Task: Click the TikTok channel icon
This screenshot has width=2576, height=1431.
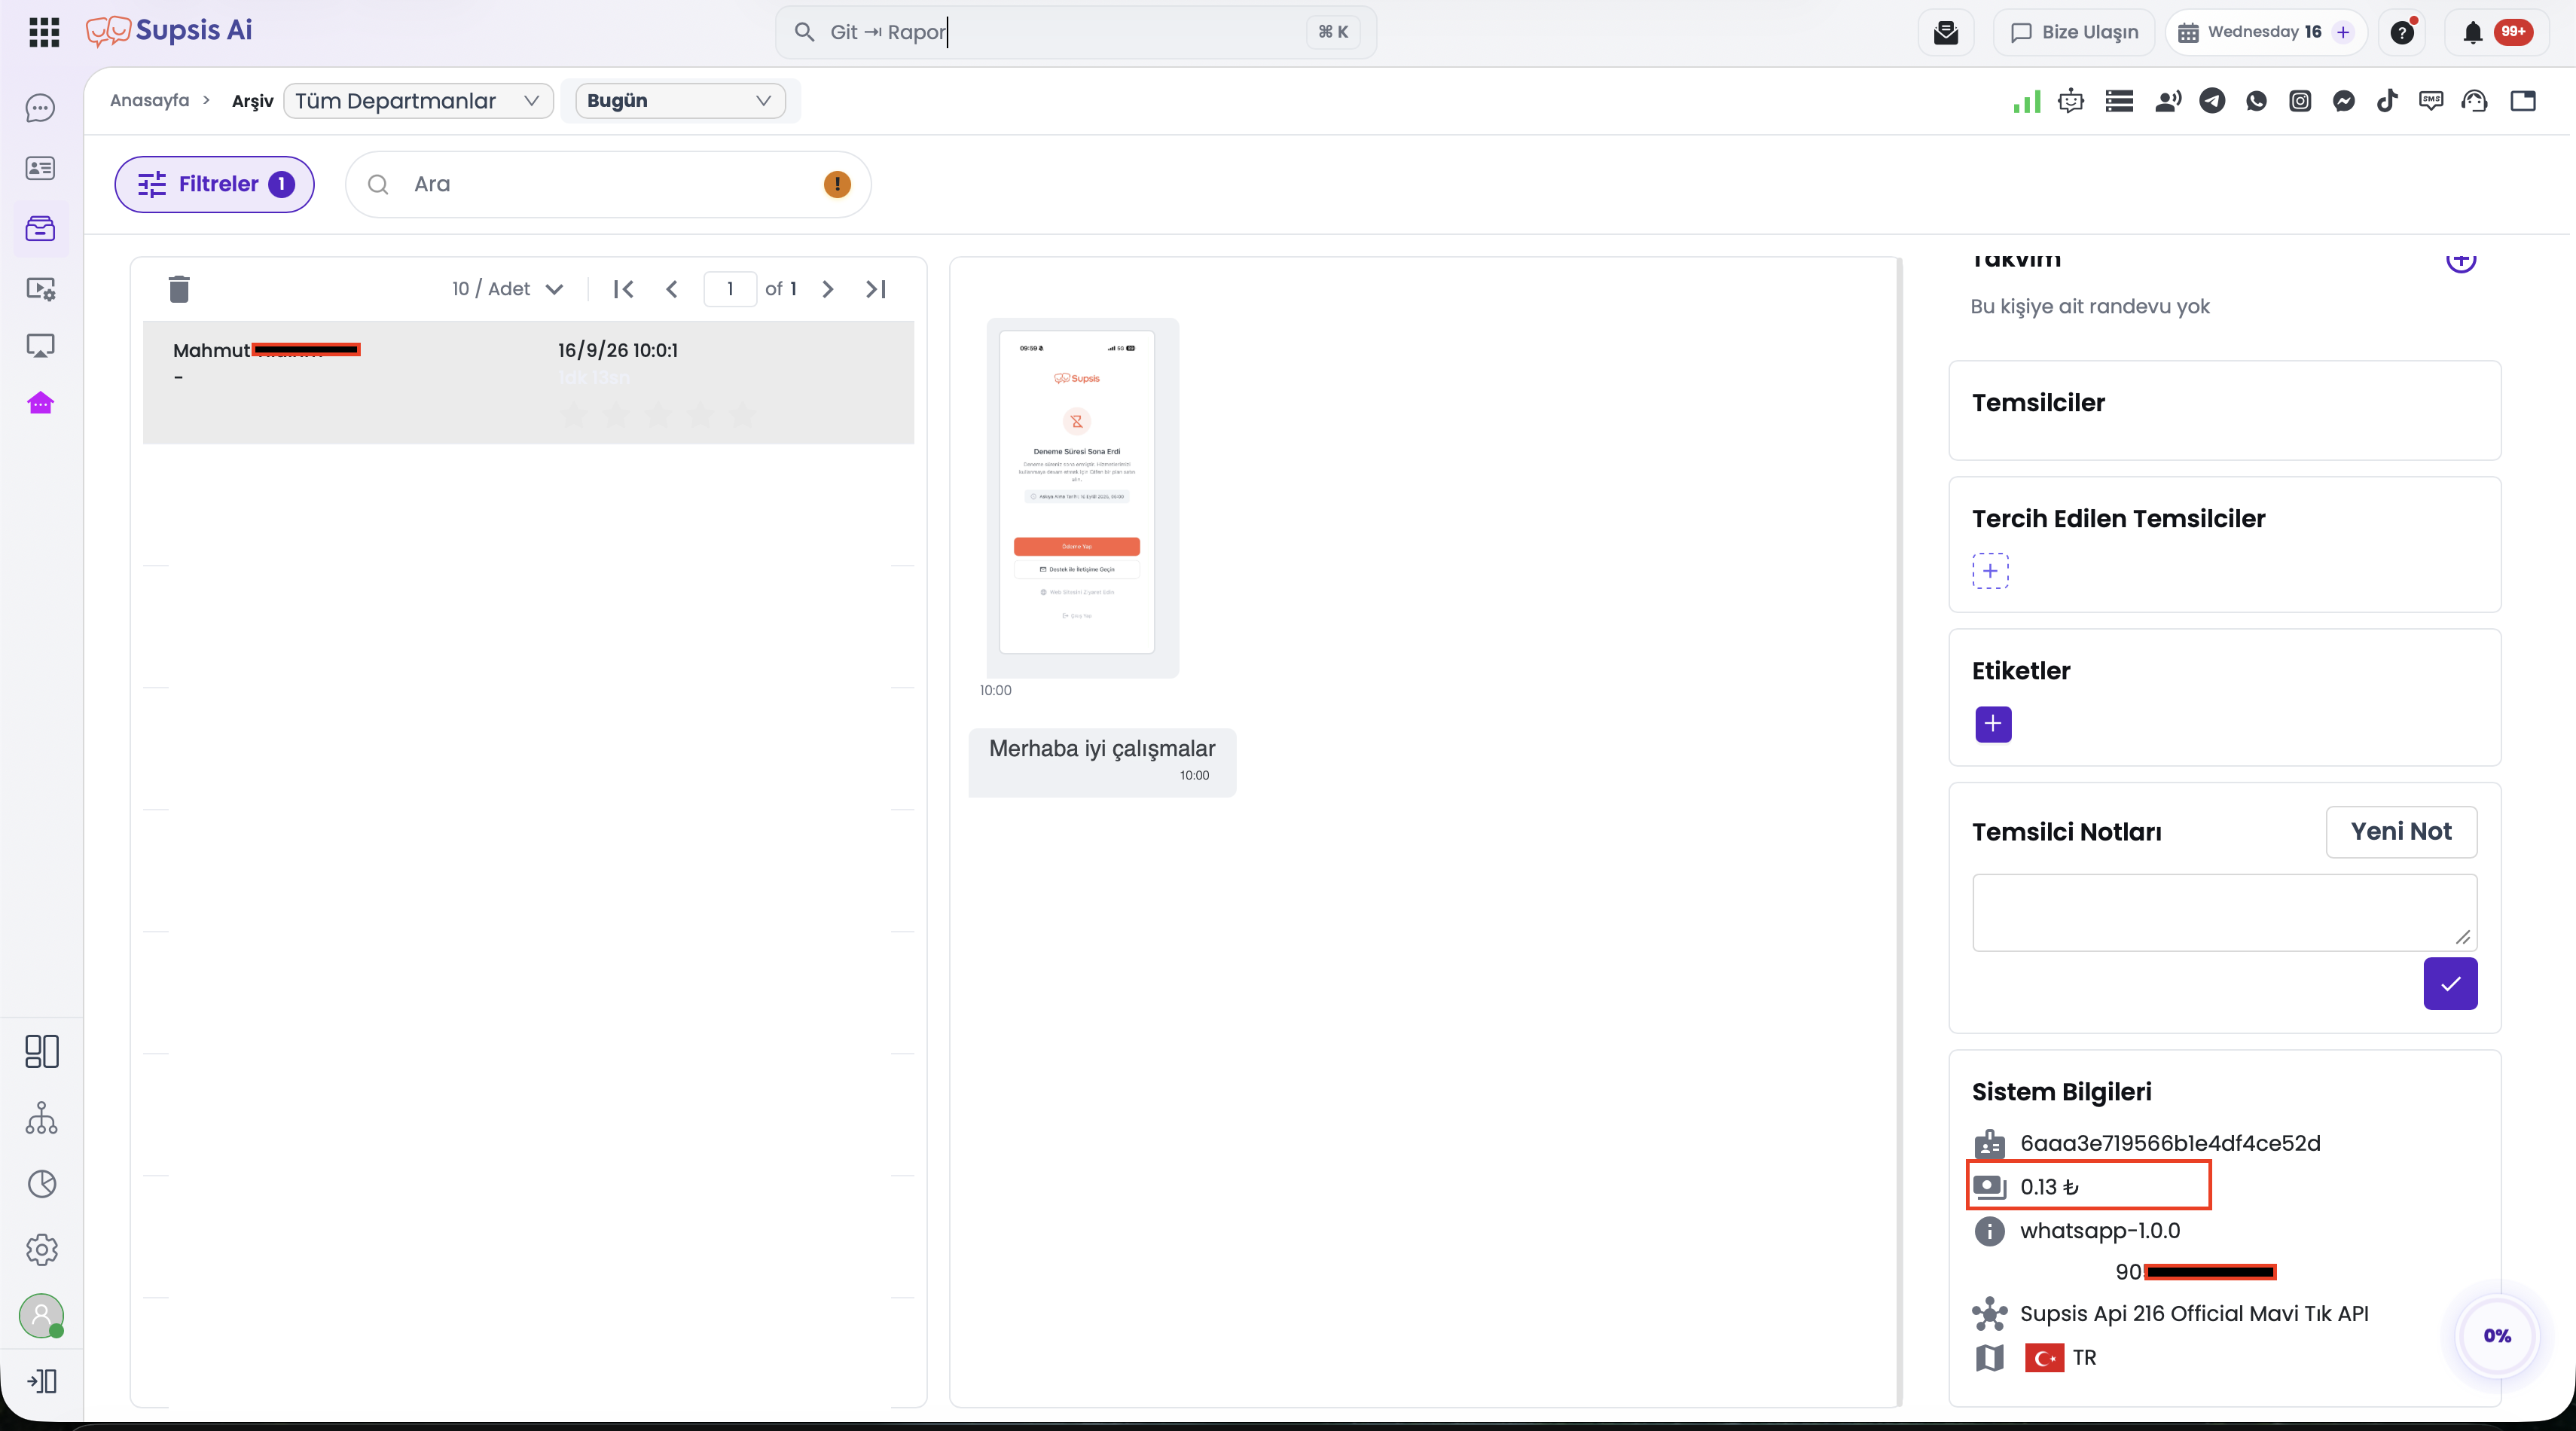Action: pos(2387,101)
